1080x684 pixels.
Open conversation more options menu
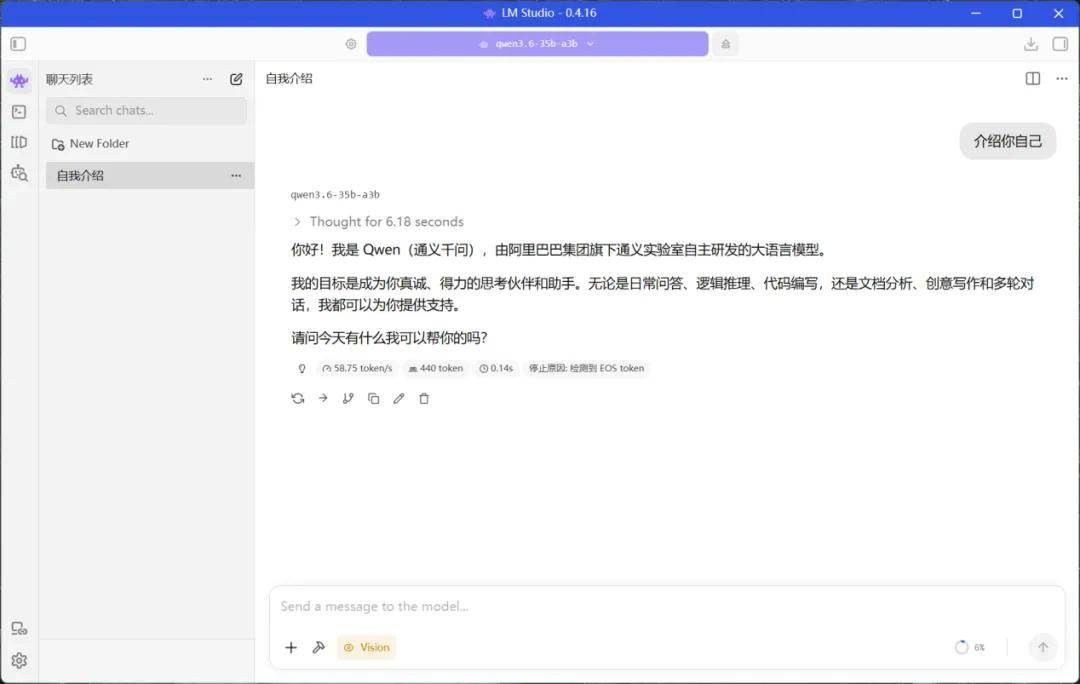1061,79
